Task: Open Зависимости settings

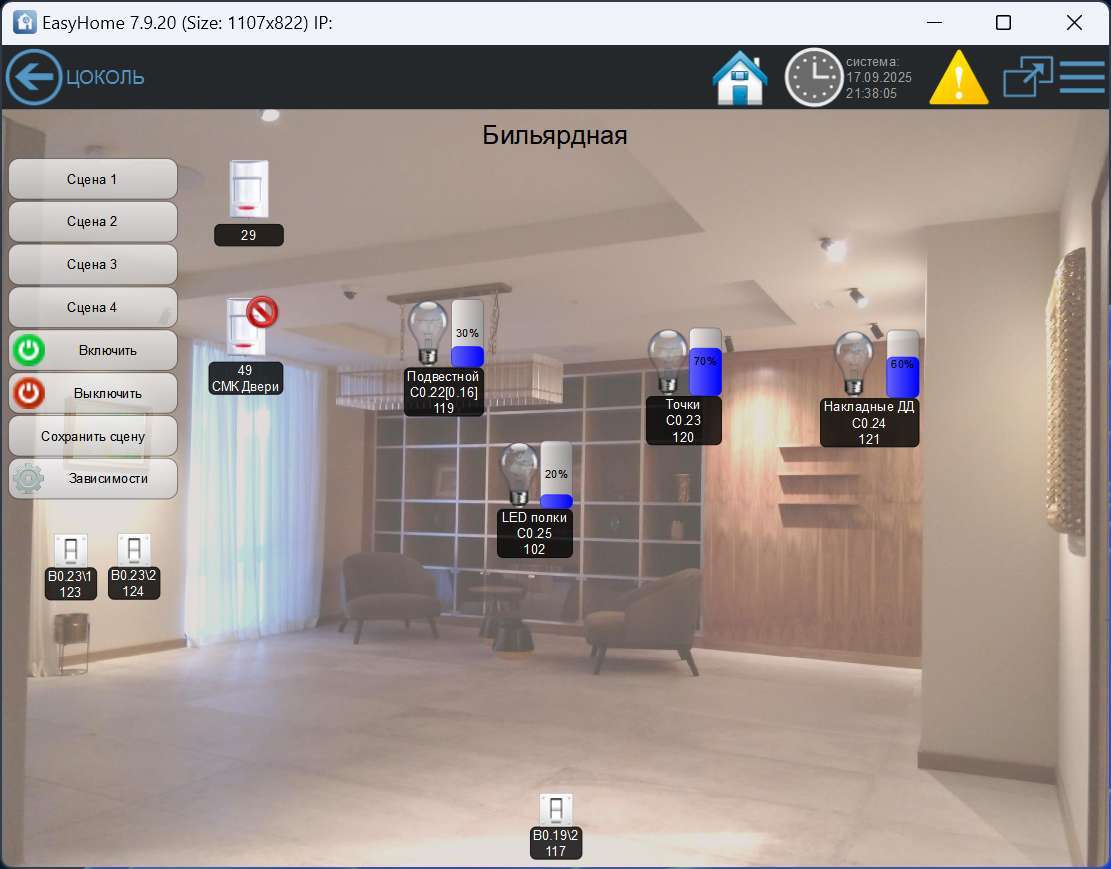Action: click(x=93, y=478)
